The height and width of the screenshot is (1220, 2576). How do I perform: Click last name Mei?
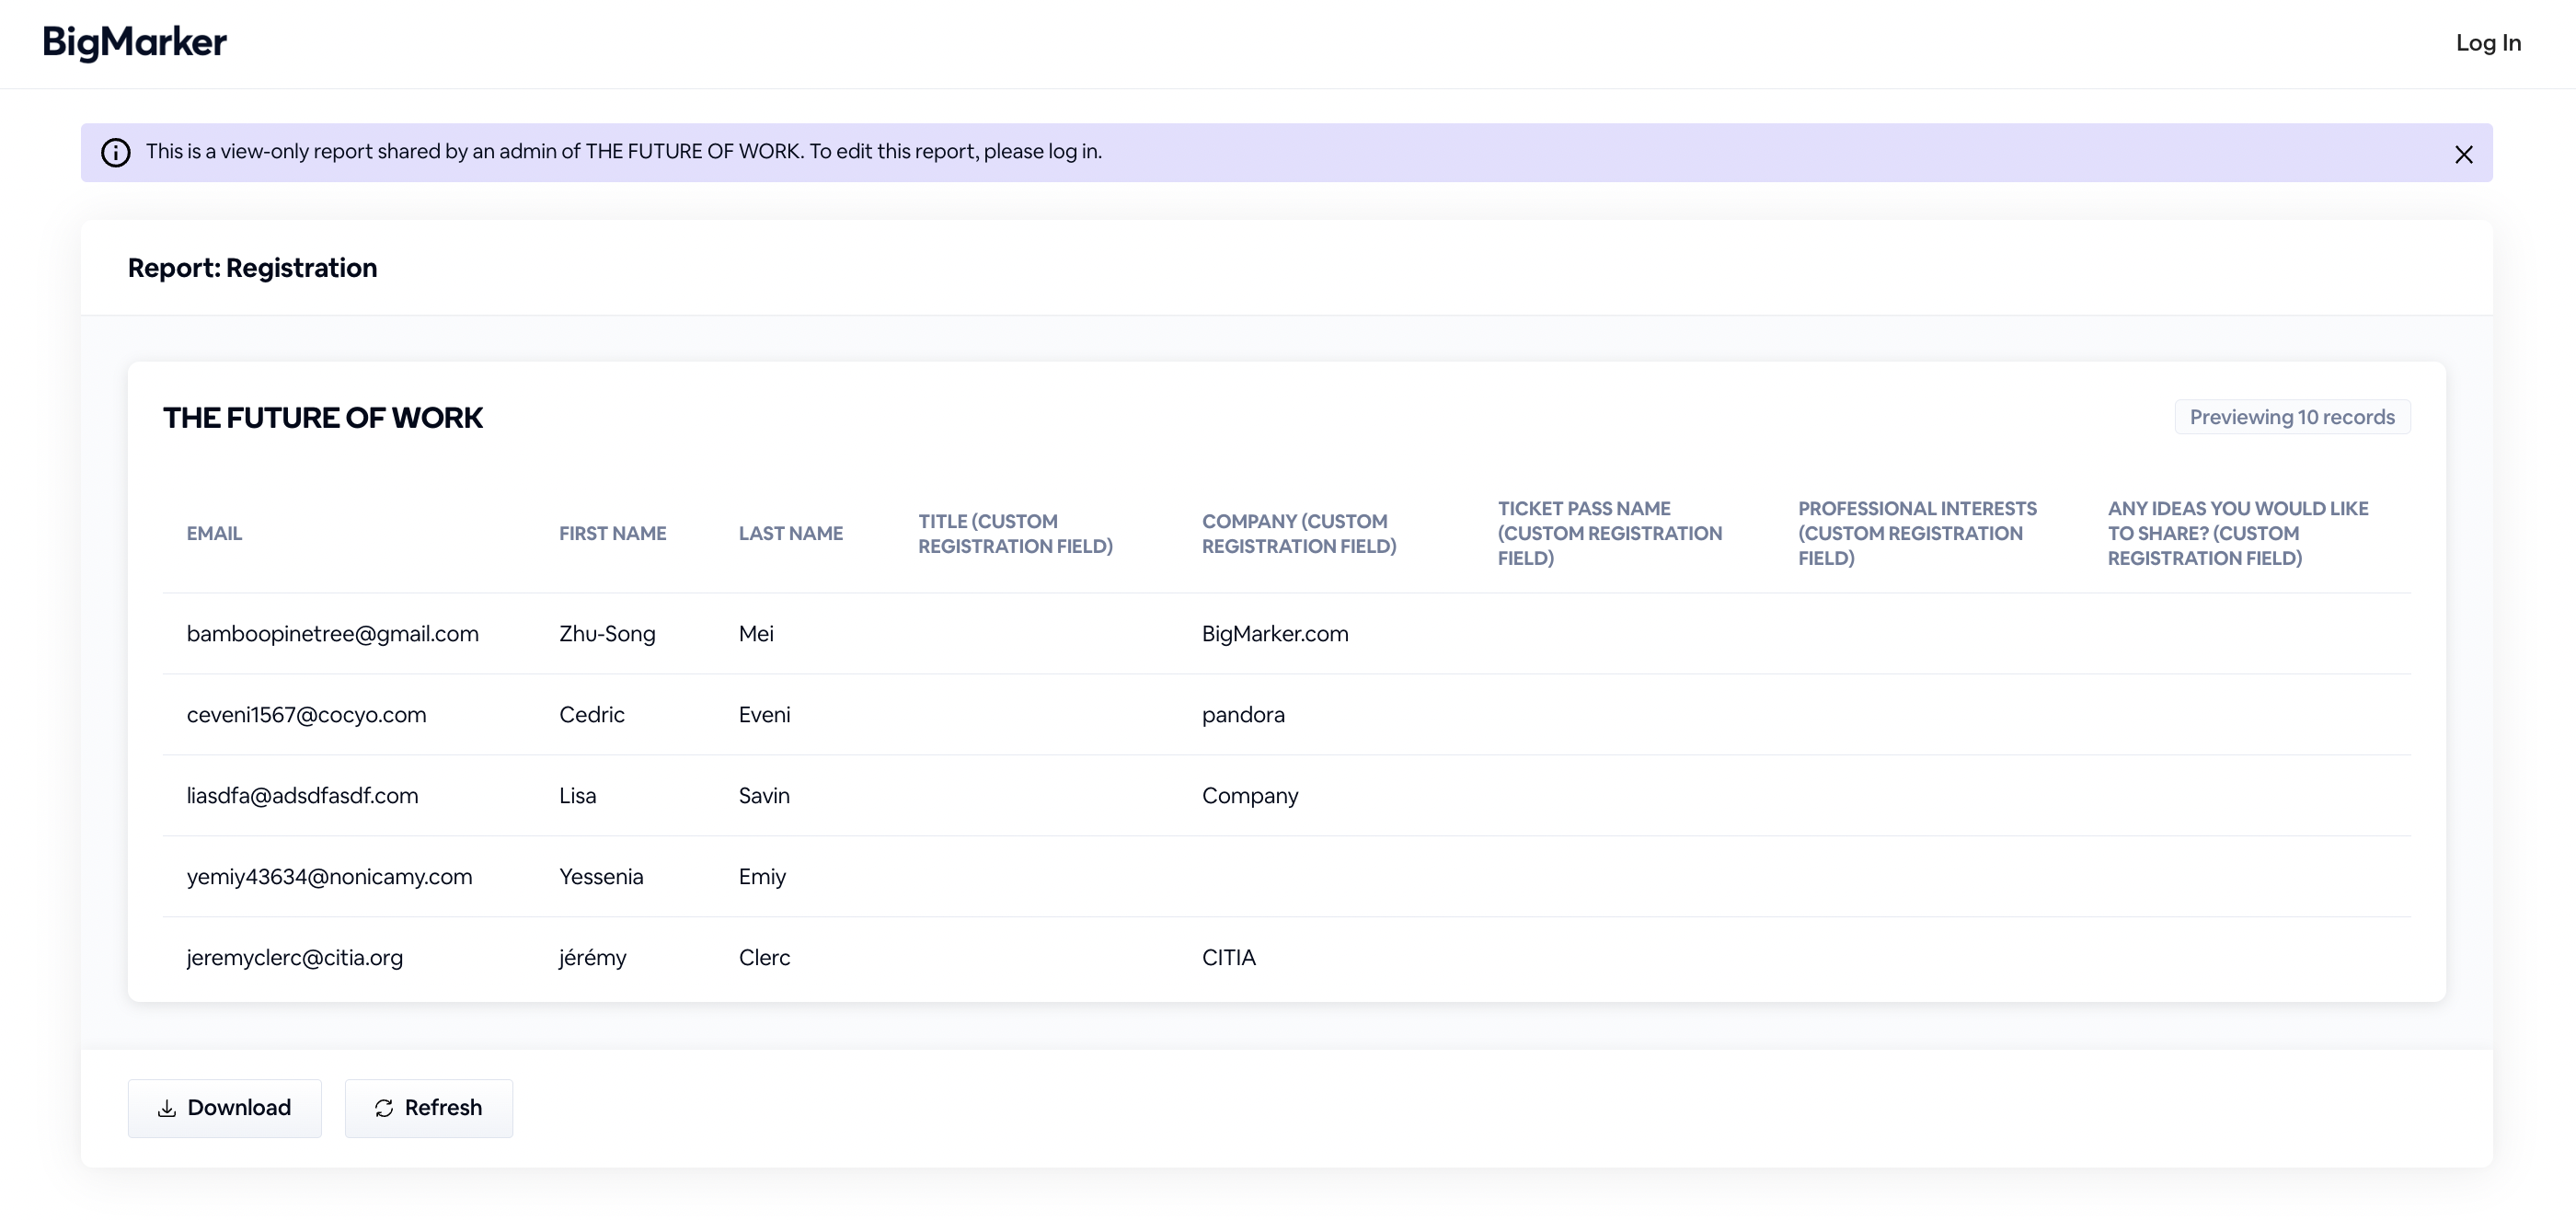[x=756, y=634]
